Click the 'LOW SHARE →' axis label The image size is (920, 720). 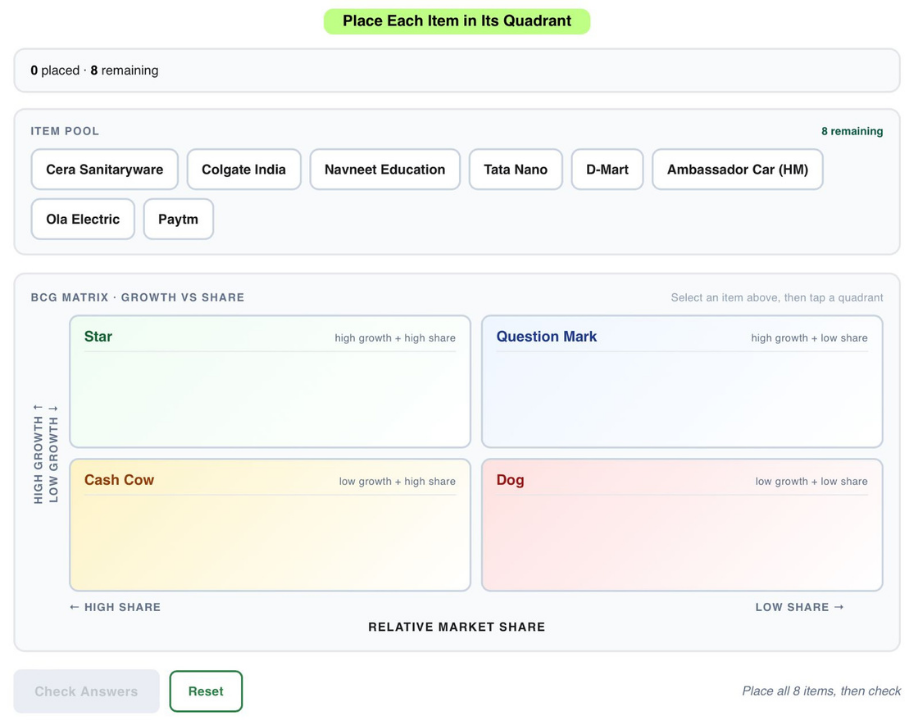pos(800,607)
